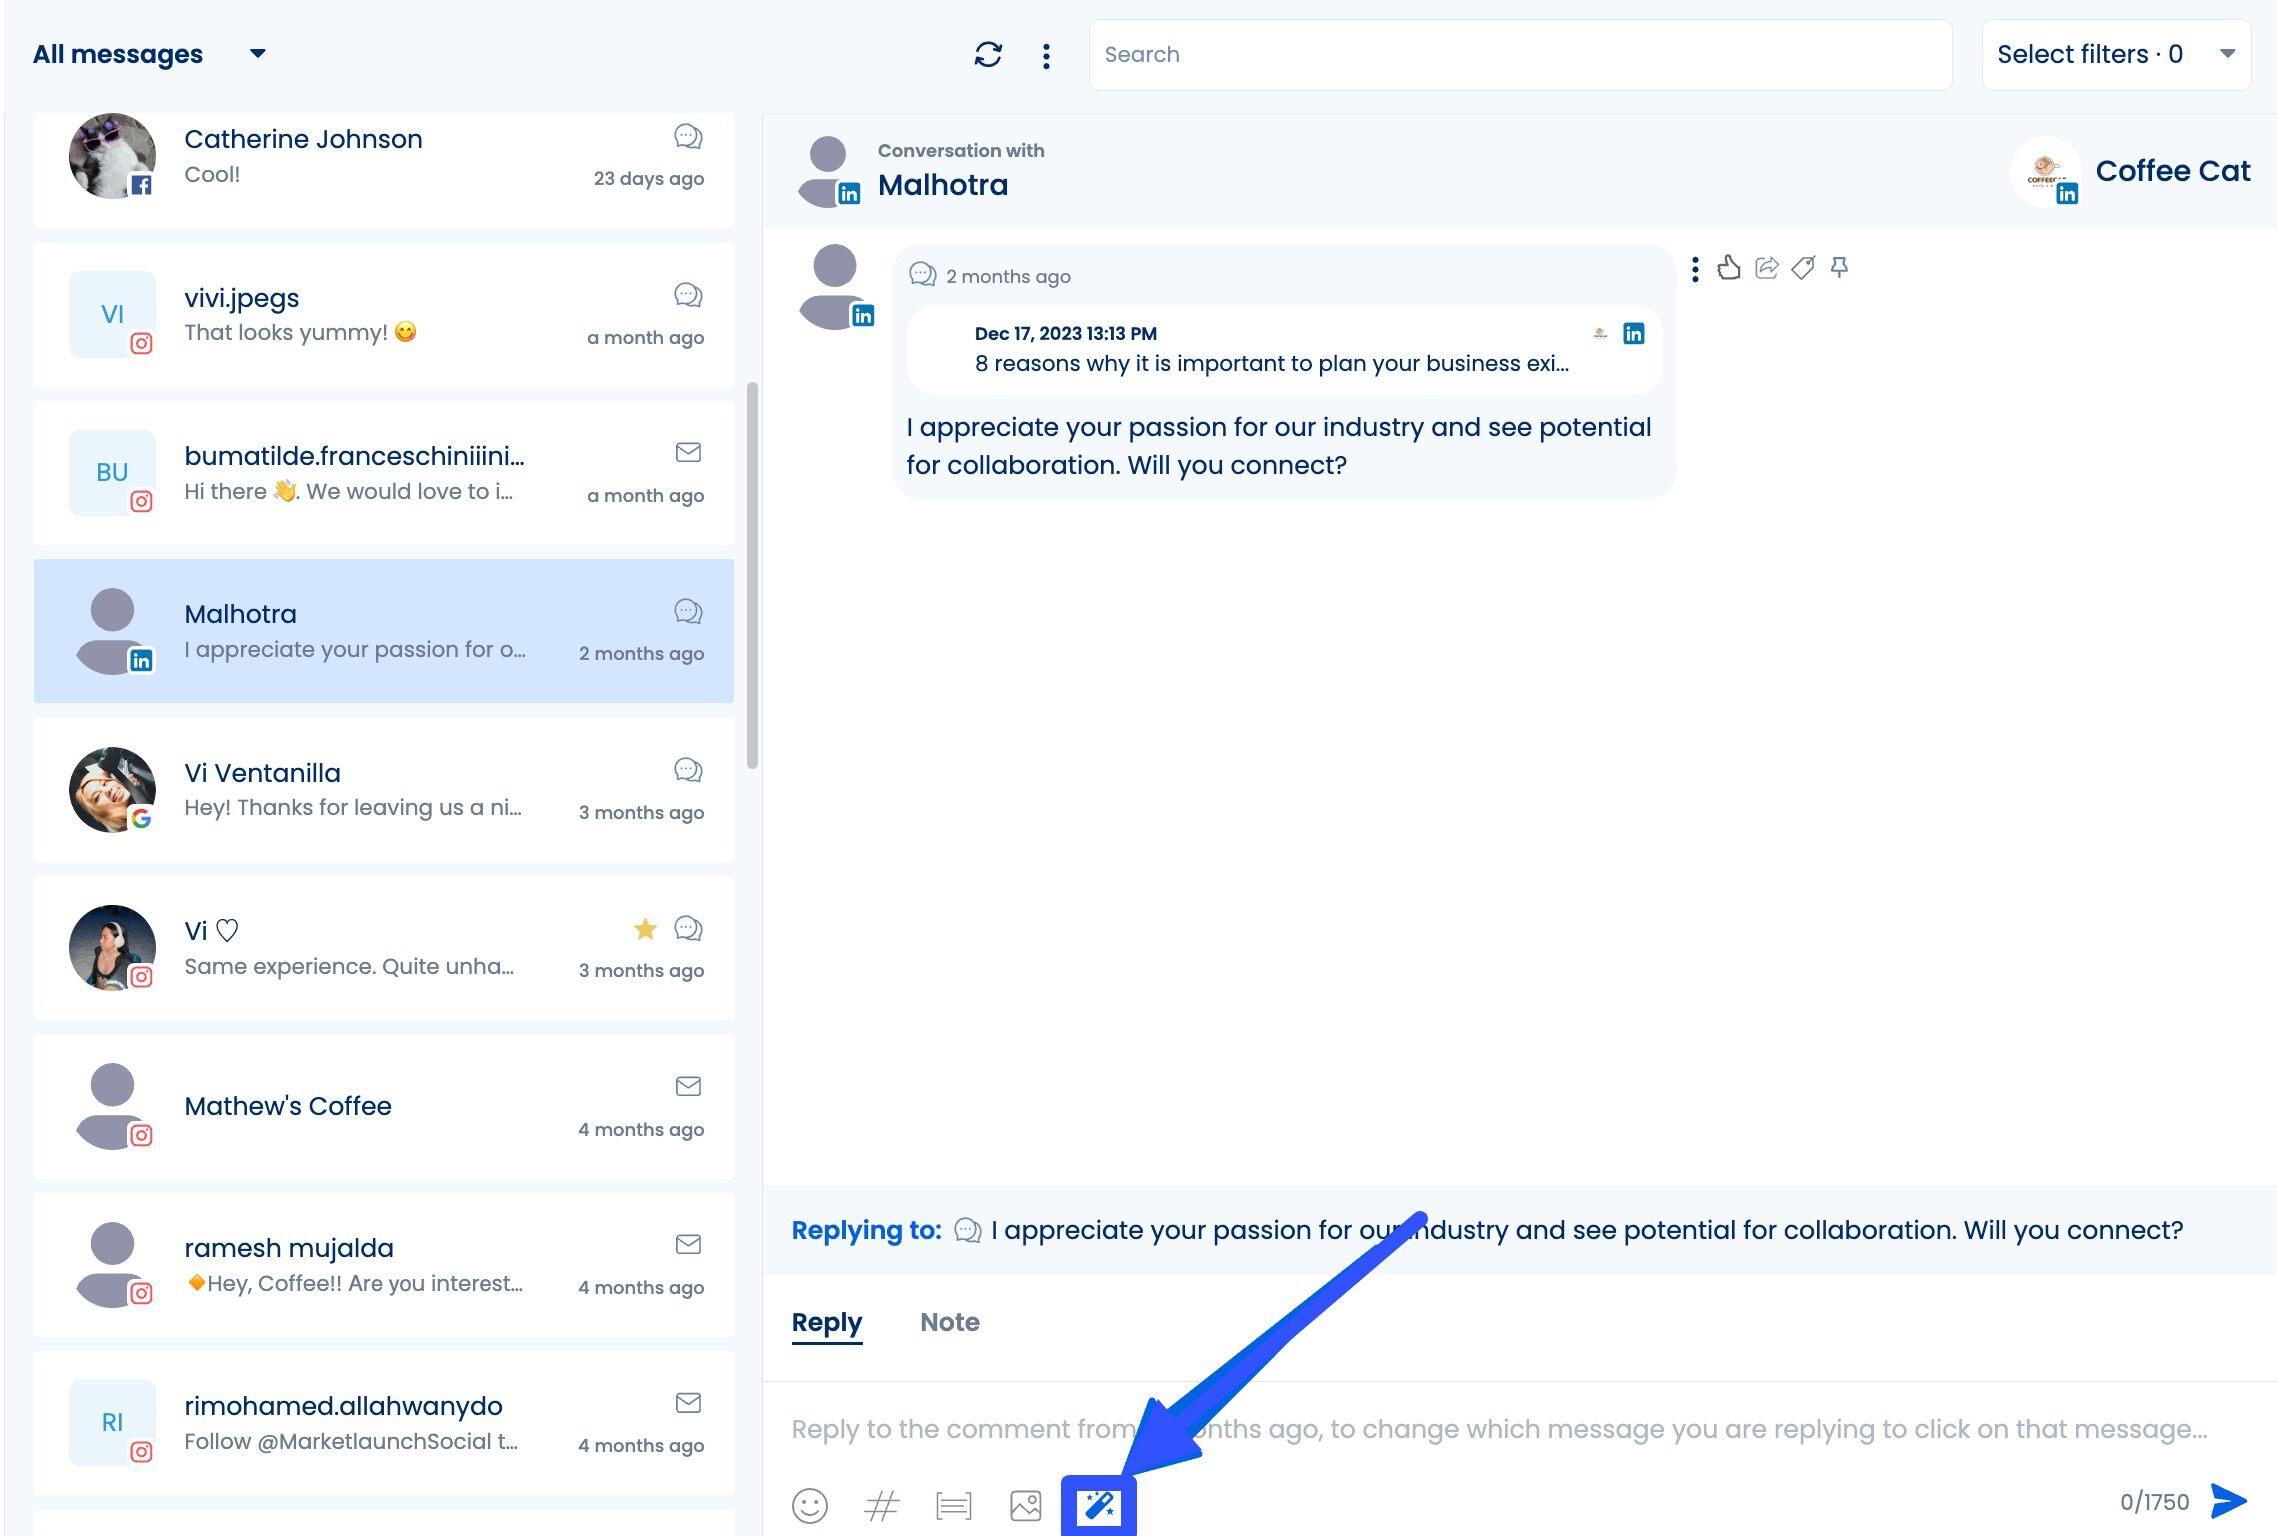Viewport: 2277px width, 1536px height.
Task: Attach an image using the image icon
Action: click(x=1025, y=1504)
